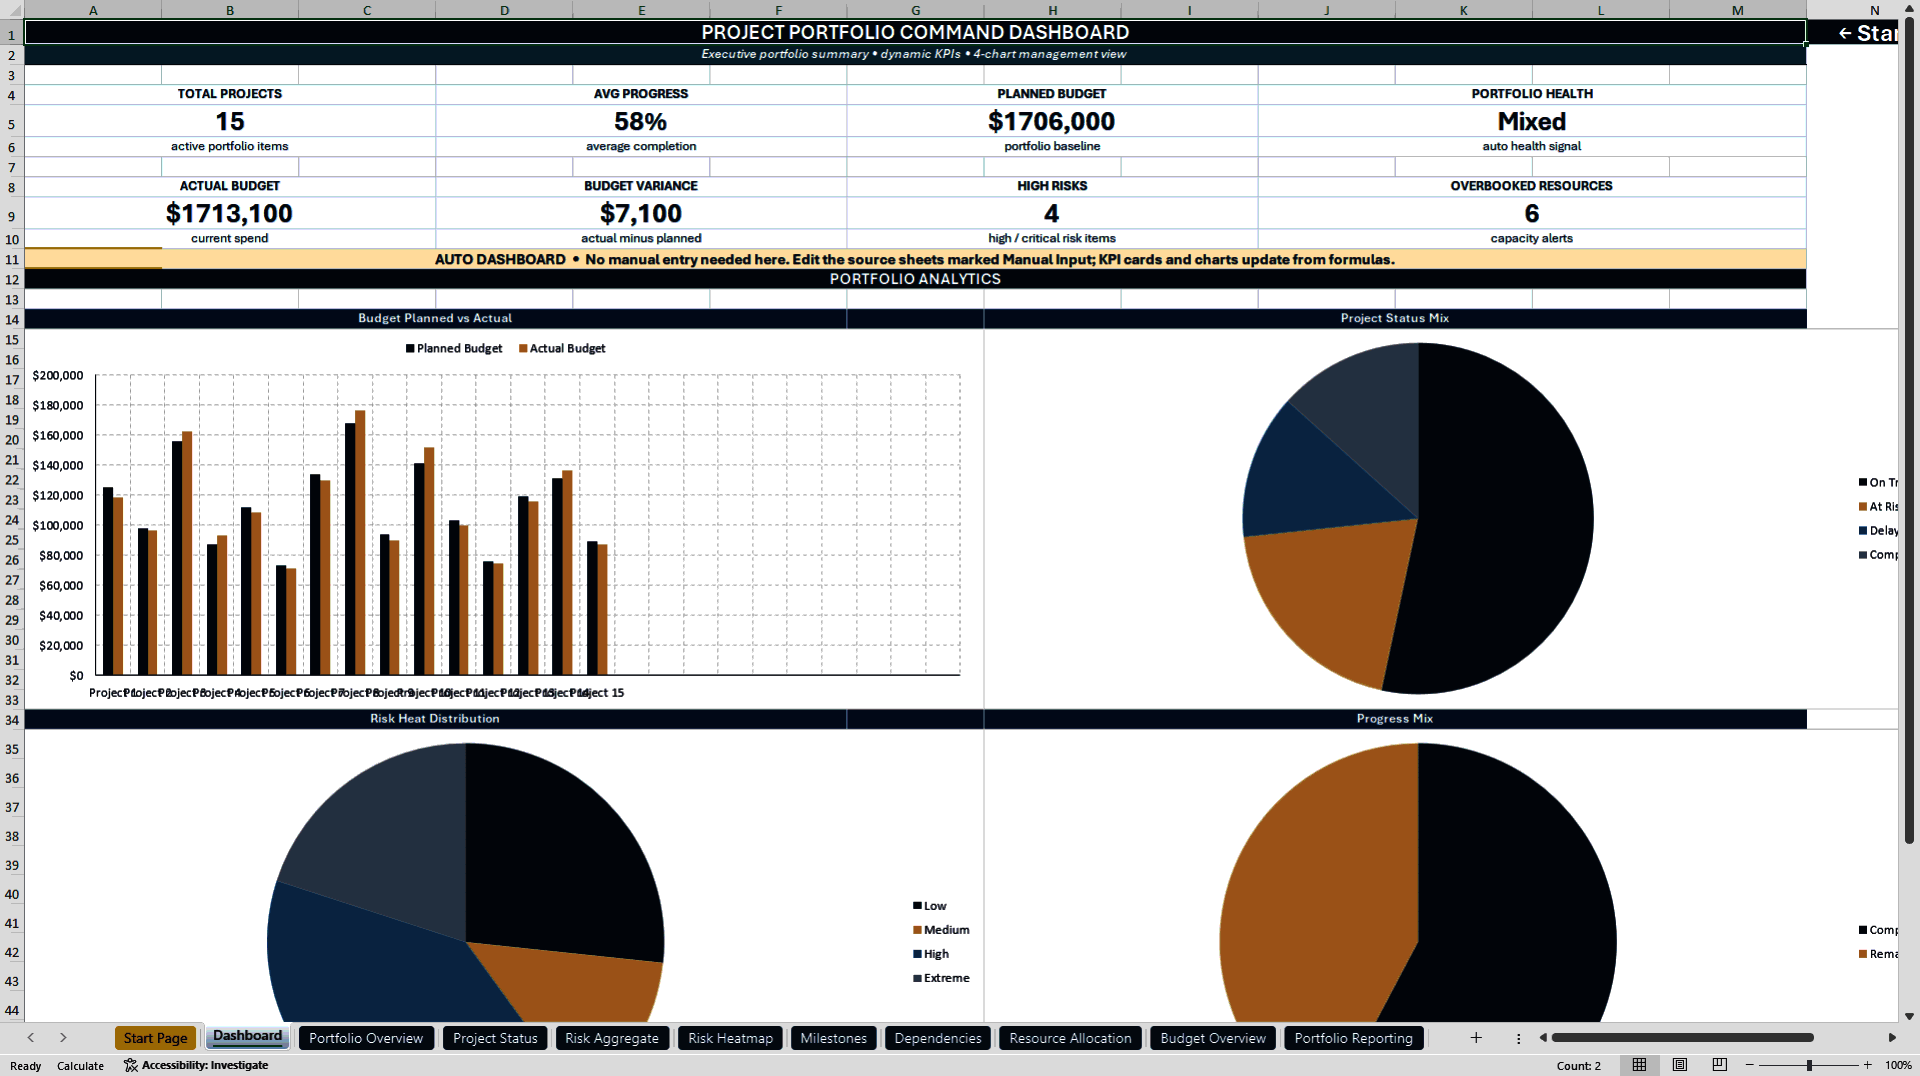The width and height of the screenshot is (1920, 1076).
Task: Open the Start Page sheet tab
Action: pyautogui.click(x=155, y=1038)
